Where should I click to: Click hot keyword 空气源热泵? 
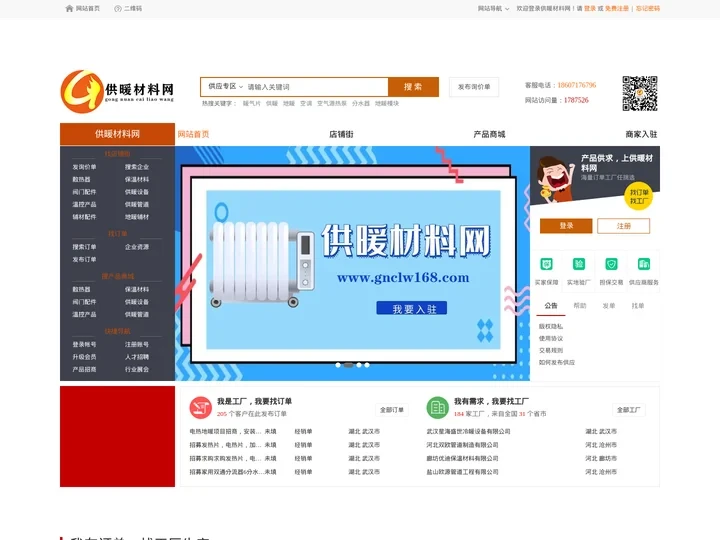[332, 103]
